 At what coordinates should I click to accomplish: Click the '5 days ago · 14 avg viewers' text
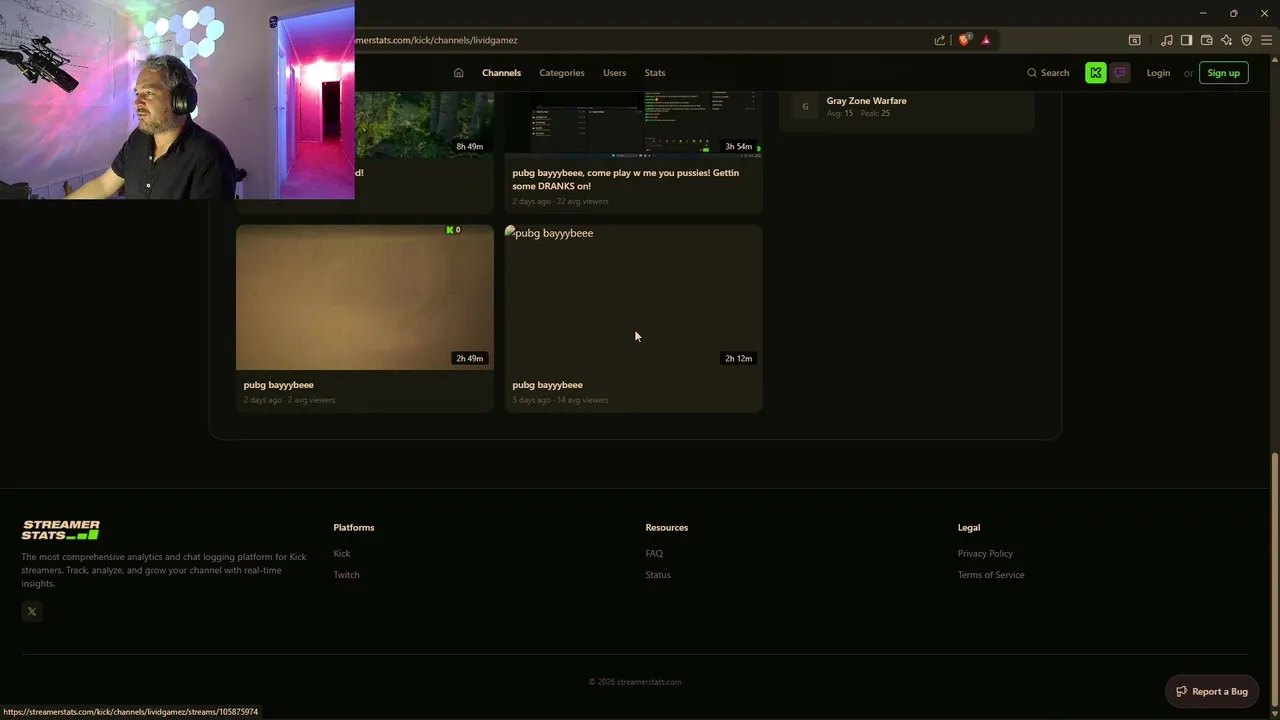coord(560,400)
